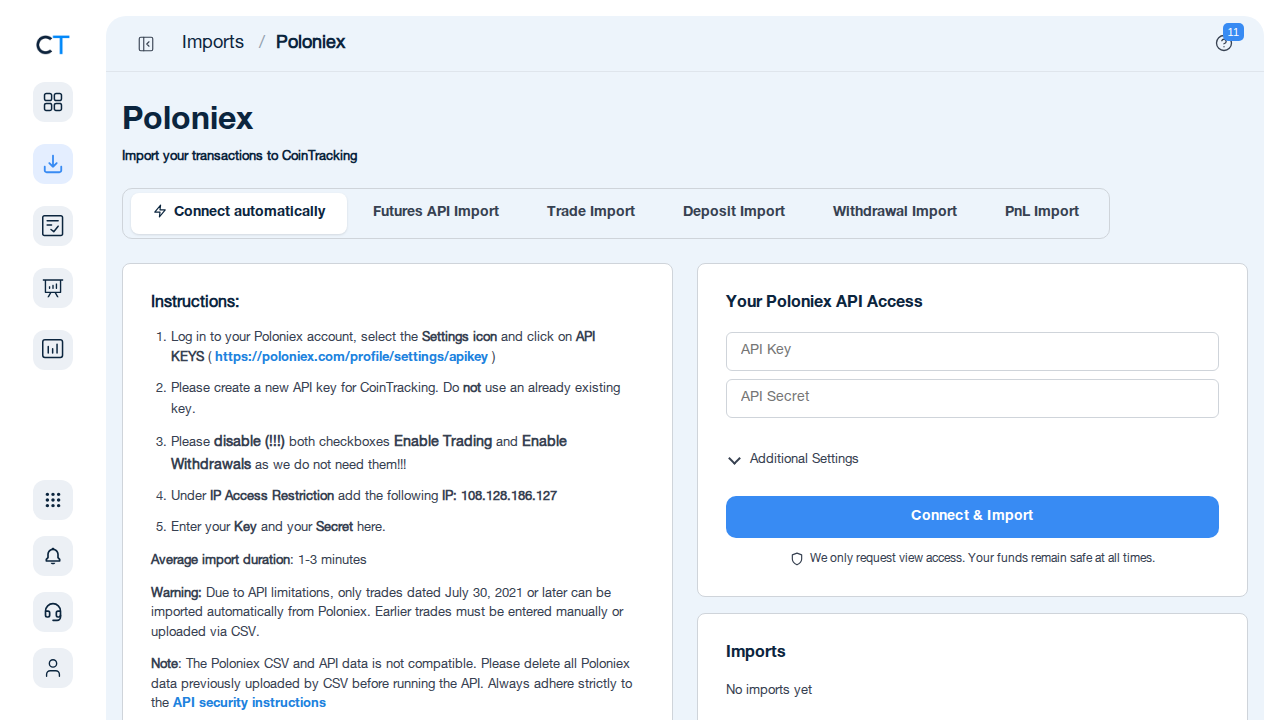Click the lightning bolt icon on Connect tab
Viewport: 1280px width, 720px height.
coord(160,211)
